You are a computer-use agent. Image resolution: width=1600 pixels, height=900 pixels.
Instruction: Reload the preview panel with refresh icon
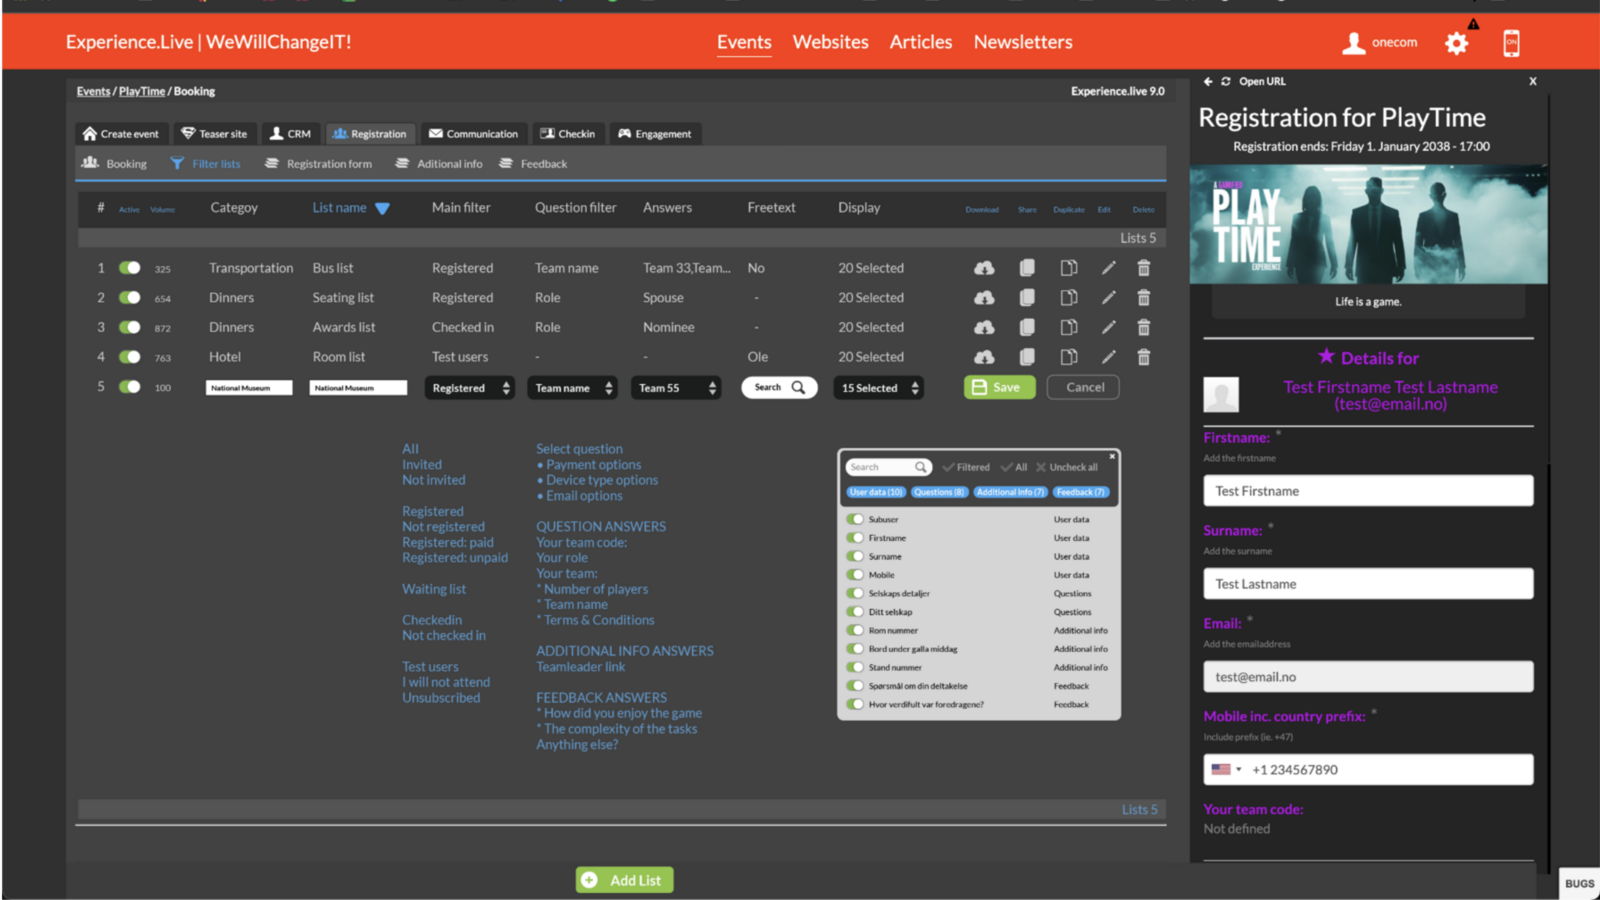click(x=1225, y=82)
